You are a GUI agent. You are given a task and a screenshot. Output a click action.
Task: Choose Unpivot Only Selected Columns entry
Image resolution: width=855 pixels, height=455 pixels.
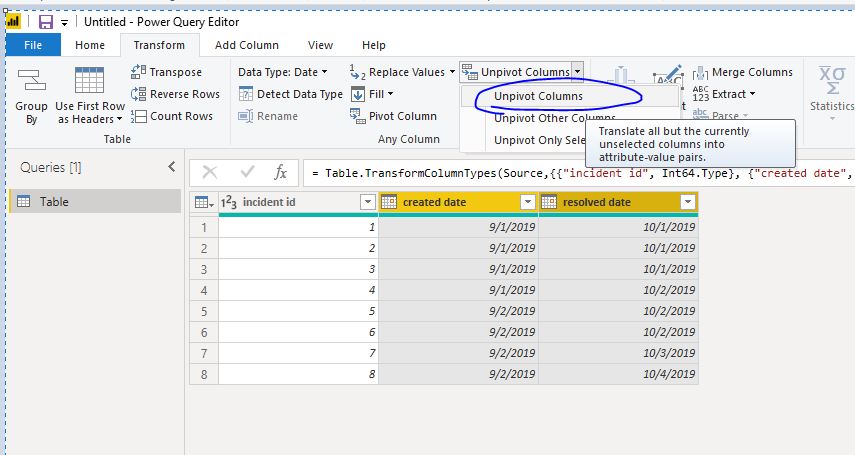tap(539, 140)
